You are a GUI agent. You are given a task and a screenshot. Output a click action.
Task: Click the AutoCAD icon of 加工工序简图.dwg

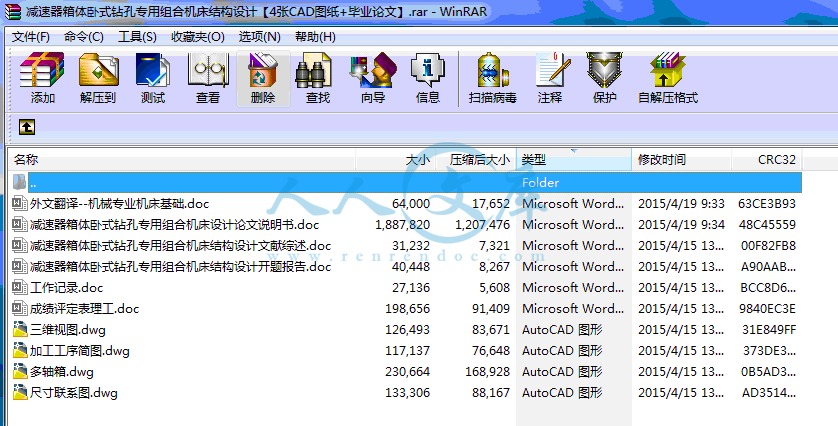point(20,350)
